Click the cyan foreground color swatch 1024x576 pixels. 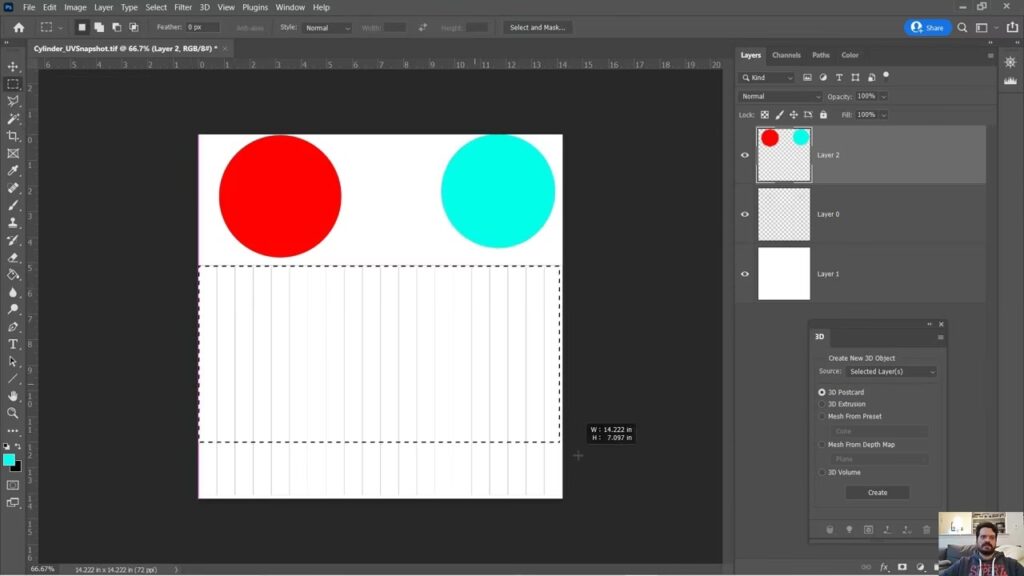click(x=9, y=459)
